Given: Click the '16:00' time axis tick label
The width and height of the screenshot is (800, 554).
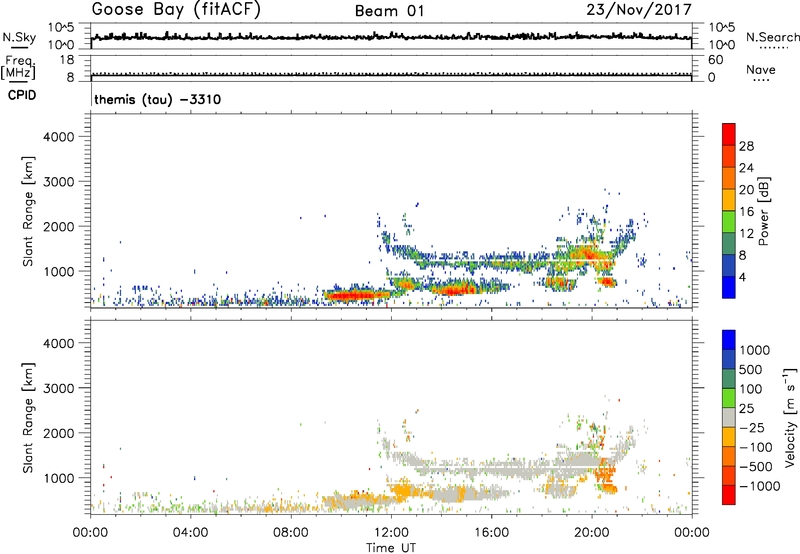Looking at the screenshot, I should [491, 533].
